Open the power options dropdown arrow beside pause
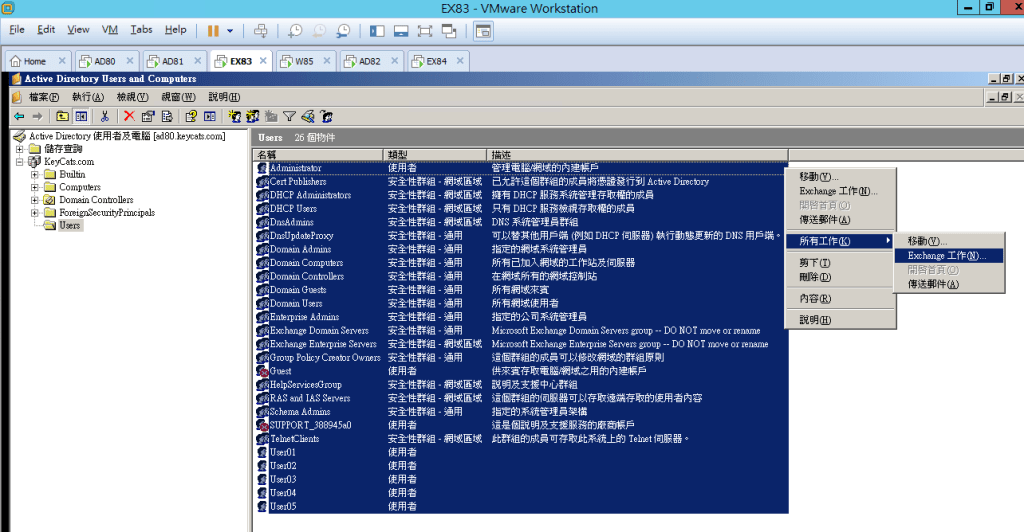 (x=230, y=31)
